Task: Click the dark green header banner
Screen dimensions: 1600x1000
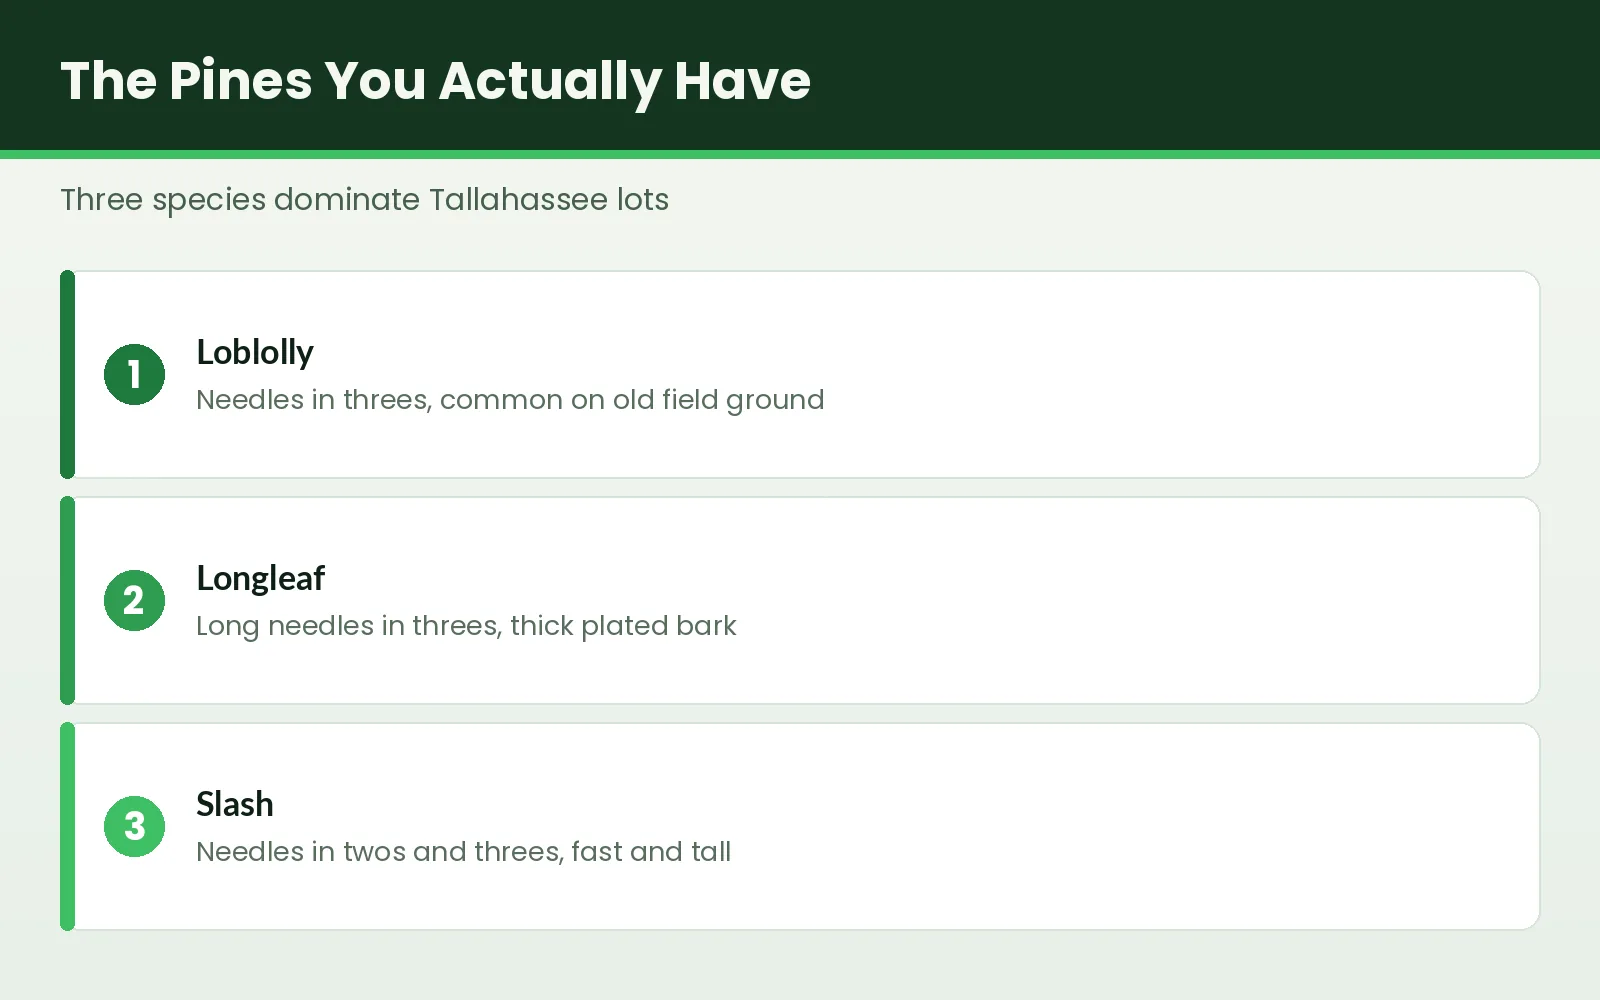Action: tap(1200, 75)
